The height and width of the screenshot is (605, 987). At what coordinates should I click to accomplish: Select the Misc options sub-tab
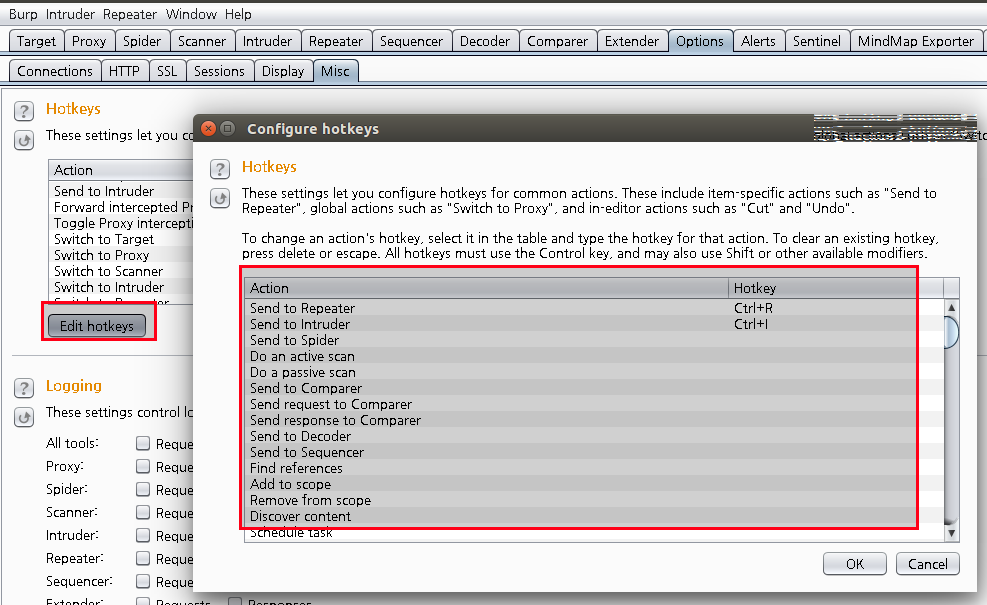[x=335, y=71]
